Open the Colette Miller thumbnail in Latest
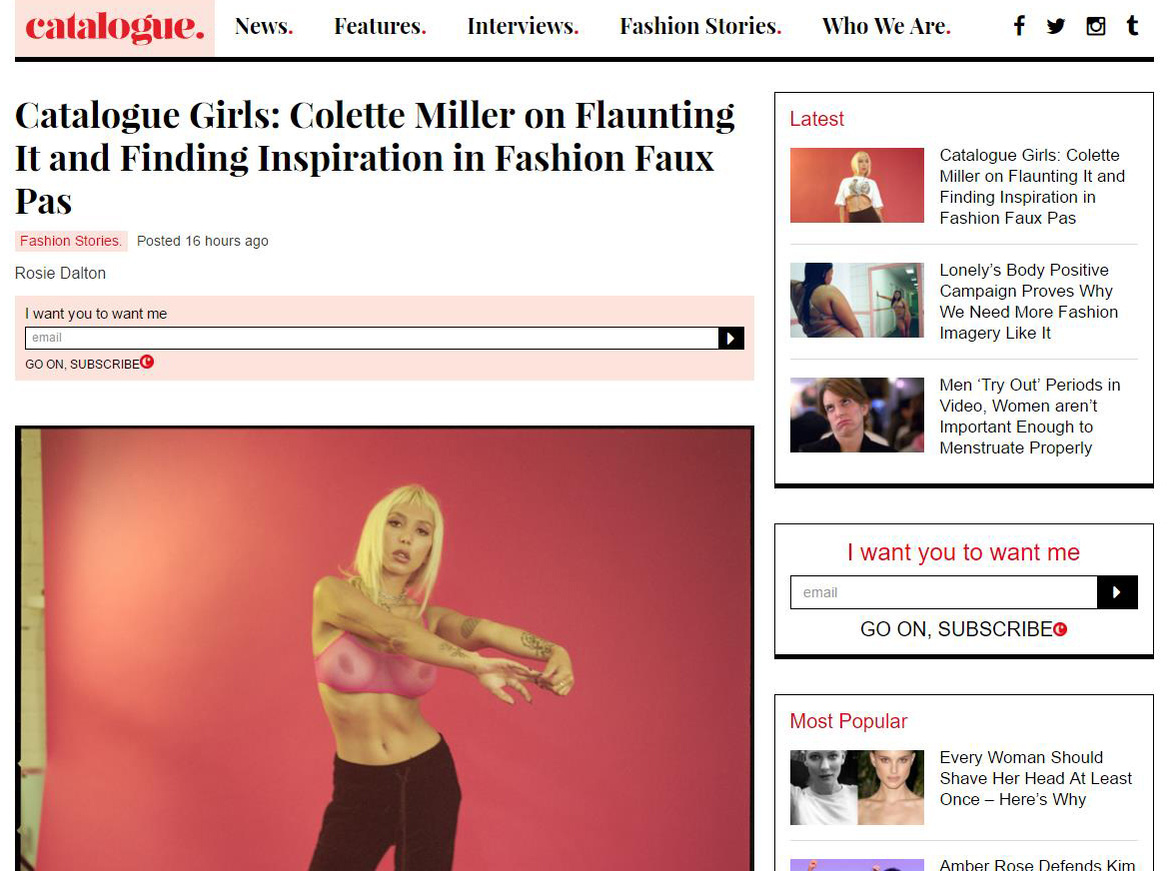The image size is (1169, 871). click(857, 185)
